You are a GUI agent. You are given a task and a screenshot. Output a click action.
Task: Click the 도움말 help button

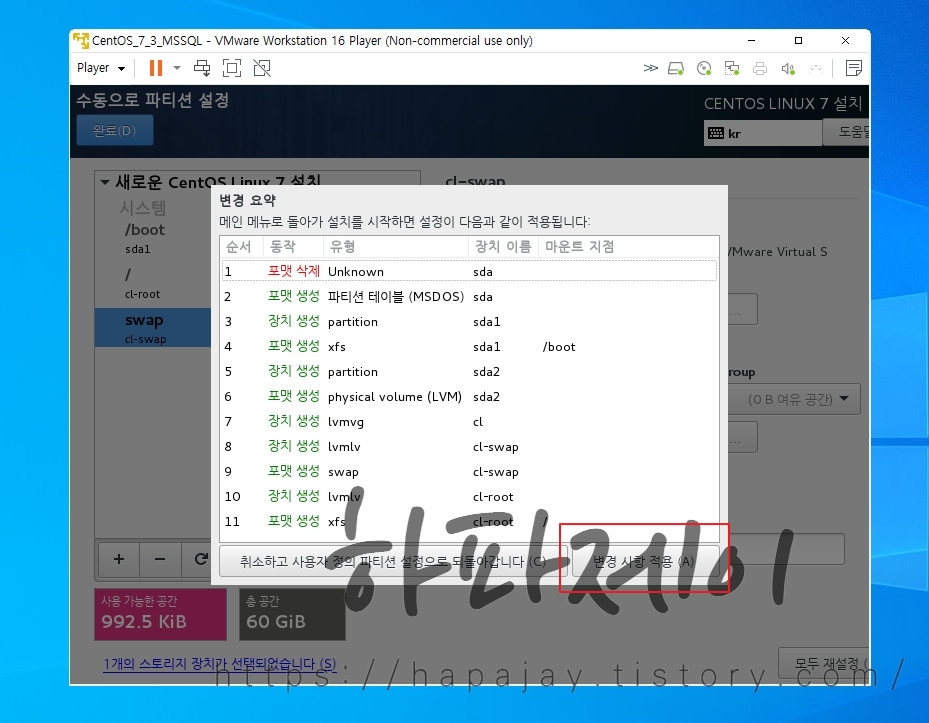coord(846,132)
